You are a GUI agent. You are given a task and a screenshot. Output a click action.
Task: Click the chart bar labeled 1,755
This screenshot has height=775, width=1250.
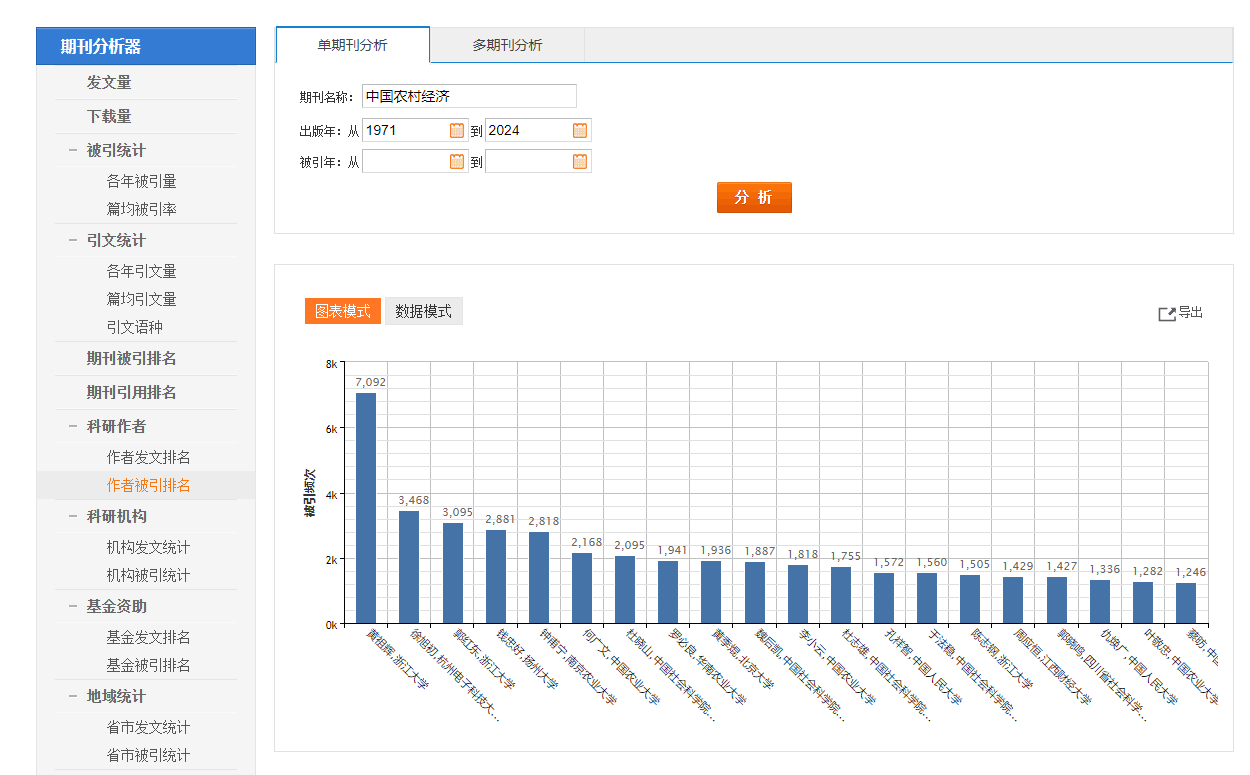[841, 595]
